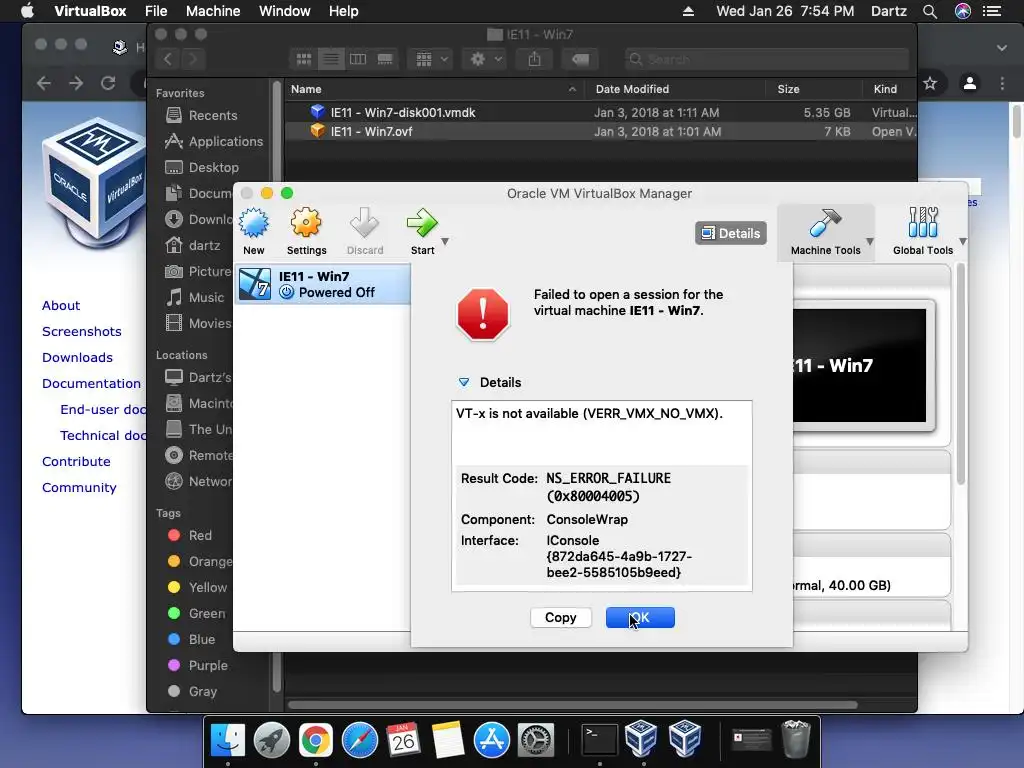Open Terminal from the Dock
The width and height of the screenshot is (1024, 768).
(x=600, y=741)
